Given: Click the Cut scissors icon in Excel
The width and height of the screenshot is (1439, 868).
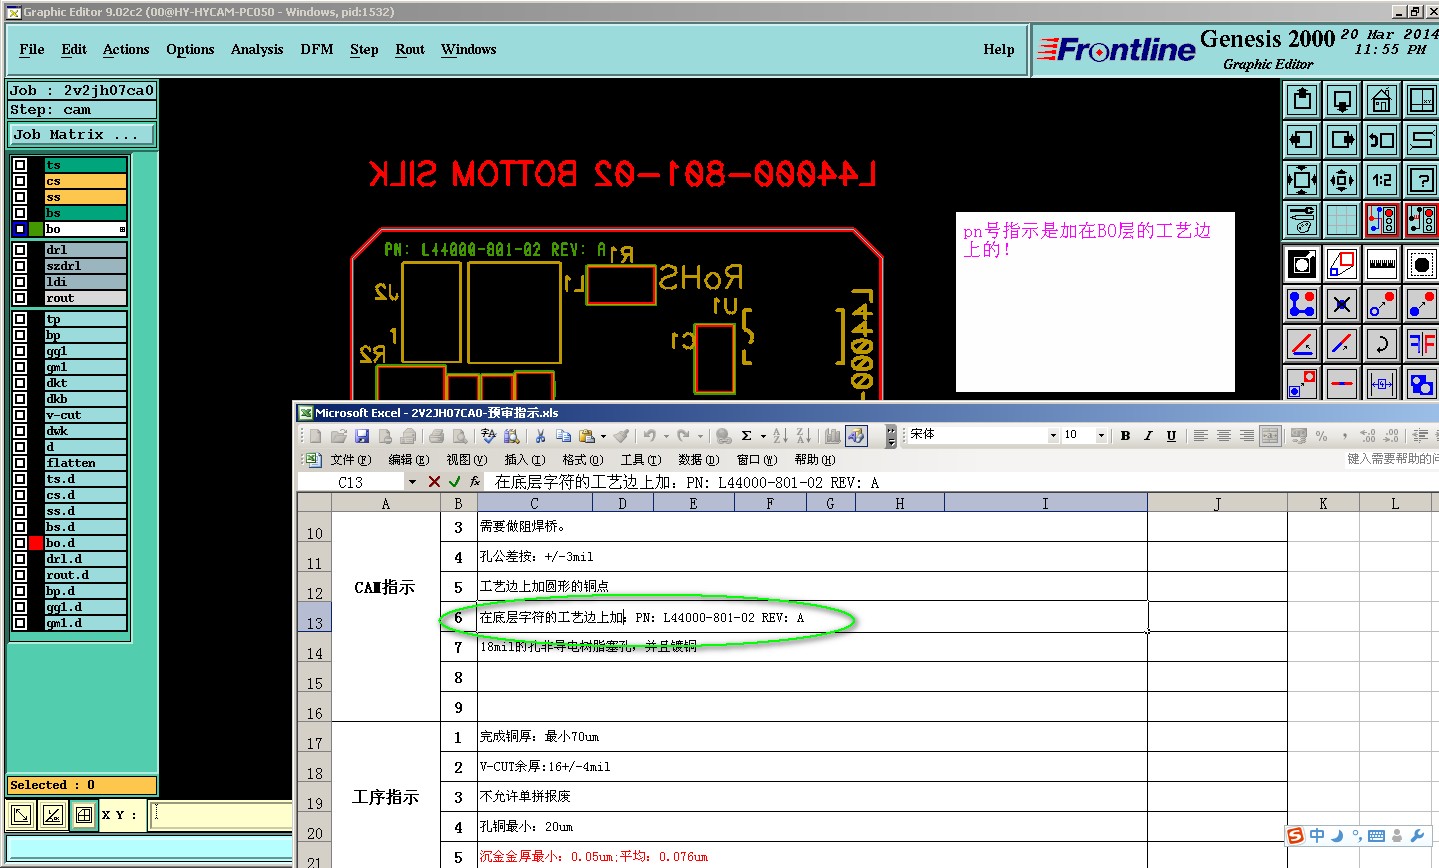Looking at the screenshot, I should click(540, 436).
